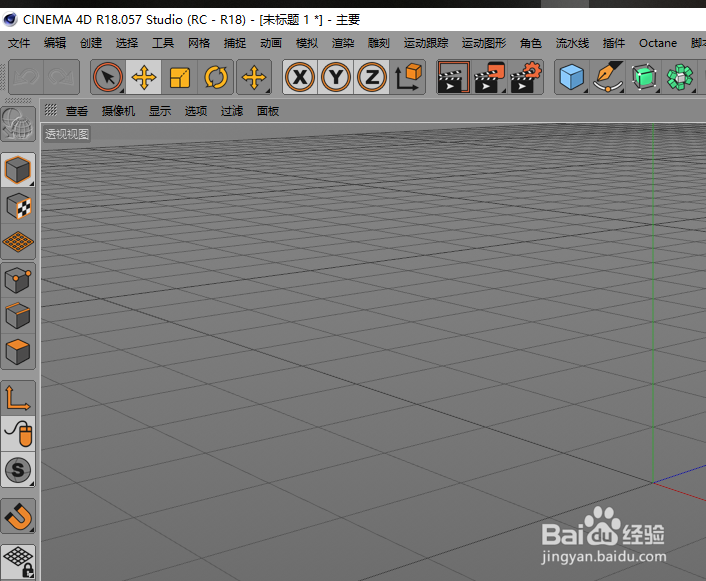Toggle the Snap magnet icon
Screen dimensions: 706x581
tap(18, 516)
